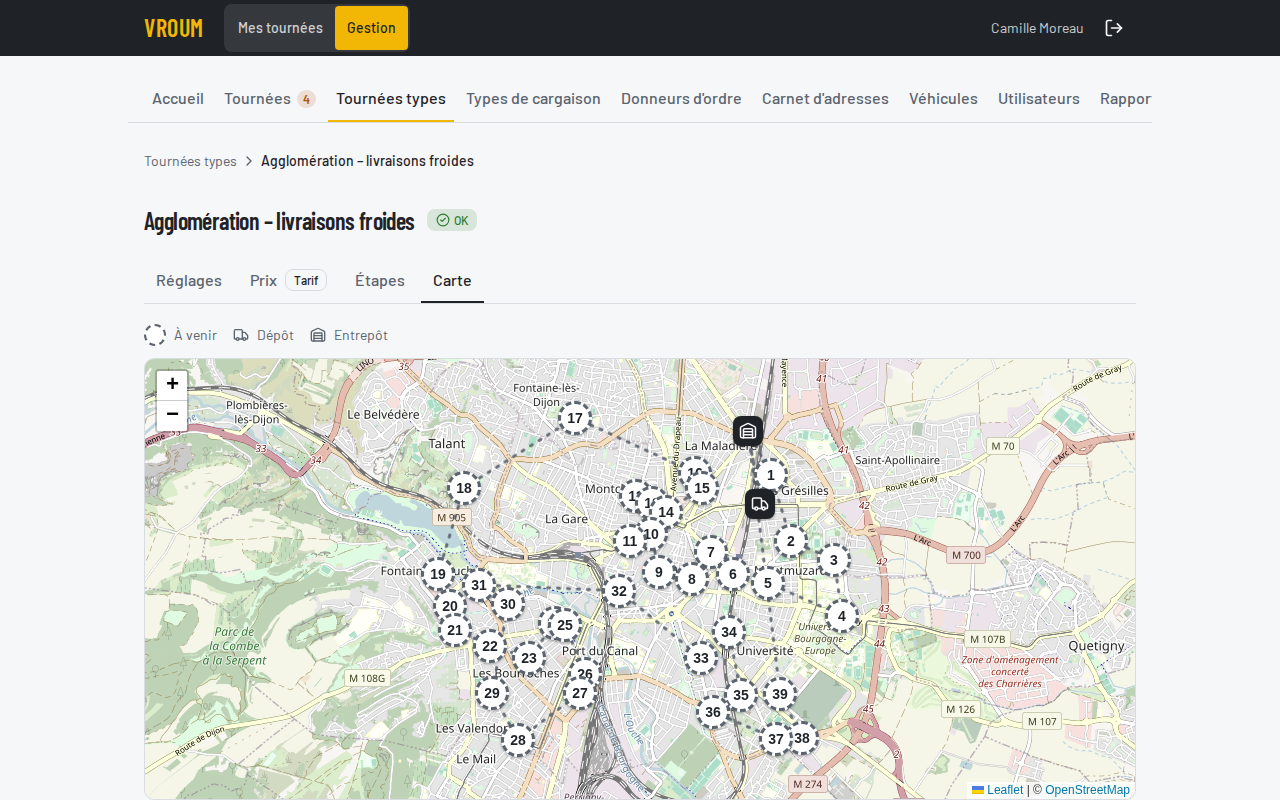Click the OK status badge
Screen dimensions: 1280x800
click(x=452, y=220)
